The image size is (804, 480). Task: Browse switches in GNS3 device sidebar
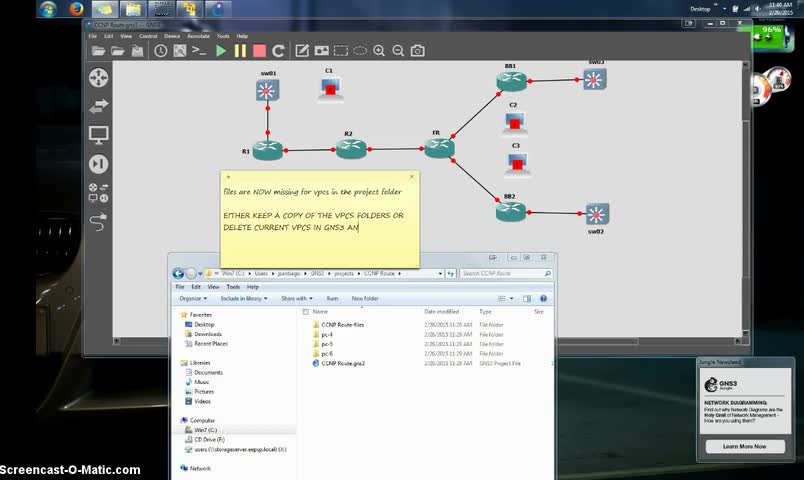pos(98,106)
